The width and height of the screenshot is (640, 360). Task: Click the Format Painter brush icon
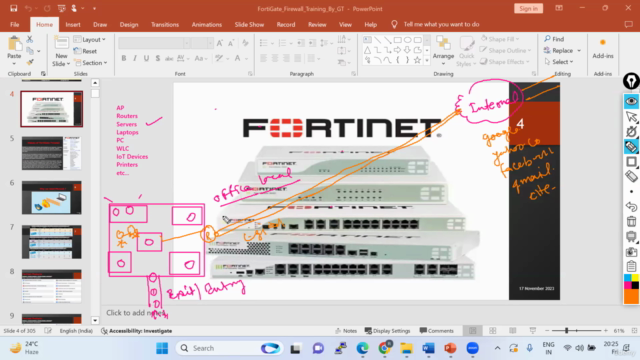click(29, 62)
